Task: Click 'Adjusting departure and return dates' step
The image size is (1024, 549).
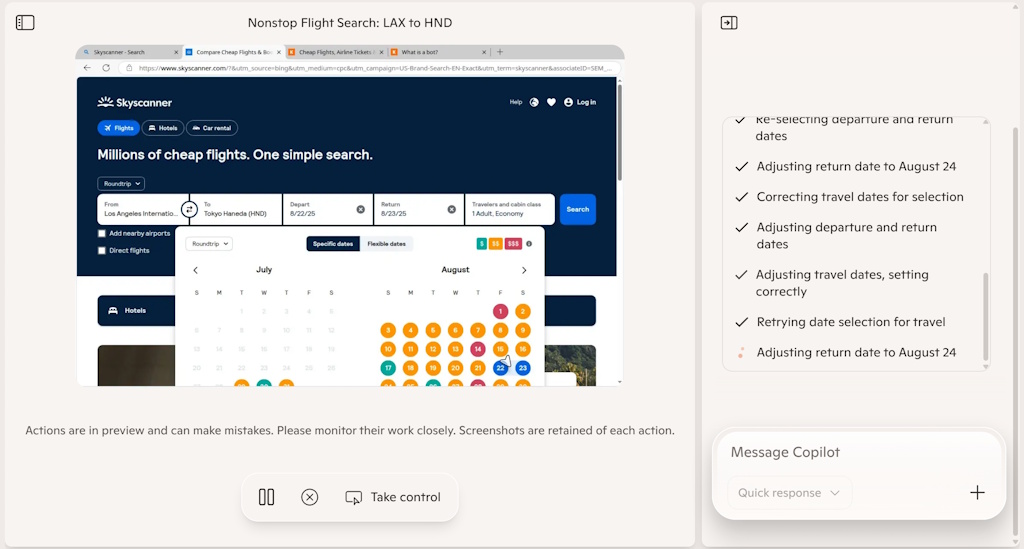Action: tap(846, 236)
